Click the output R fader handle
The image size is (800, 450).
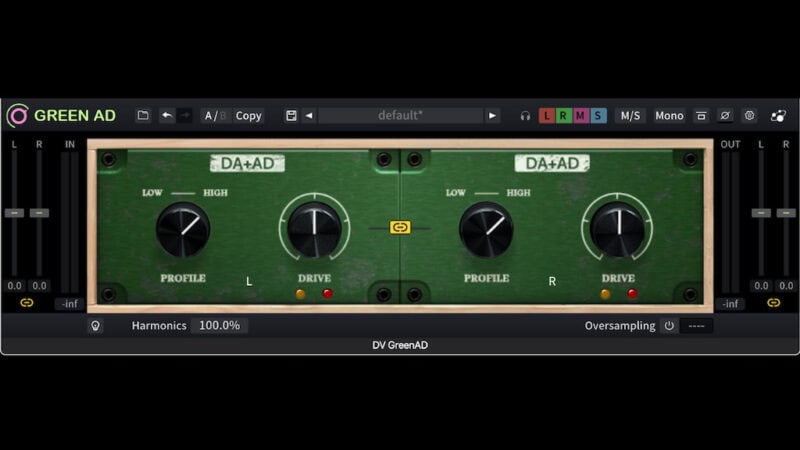point(786,213)
